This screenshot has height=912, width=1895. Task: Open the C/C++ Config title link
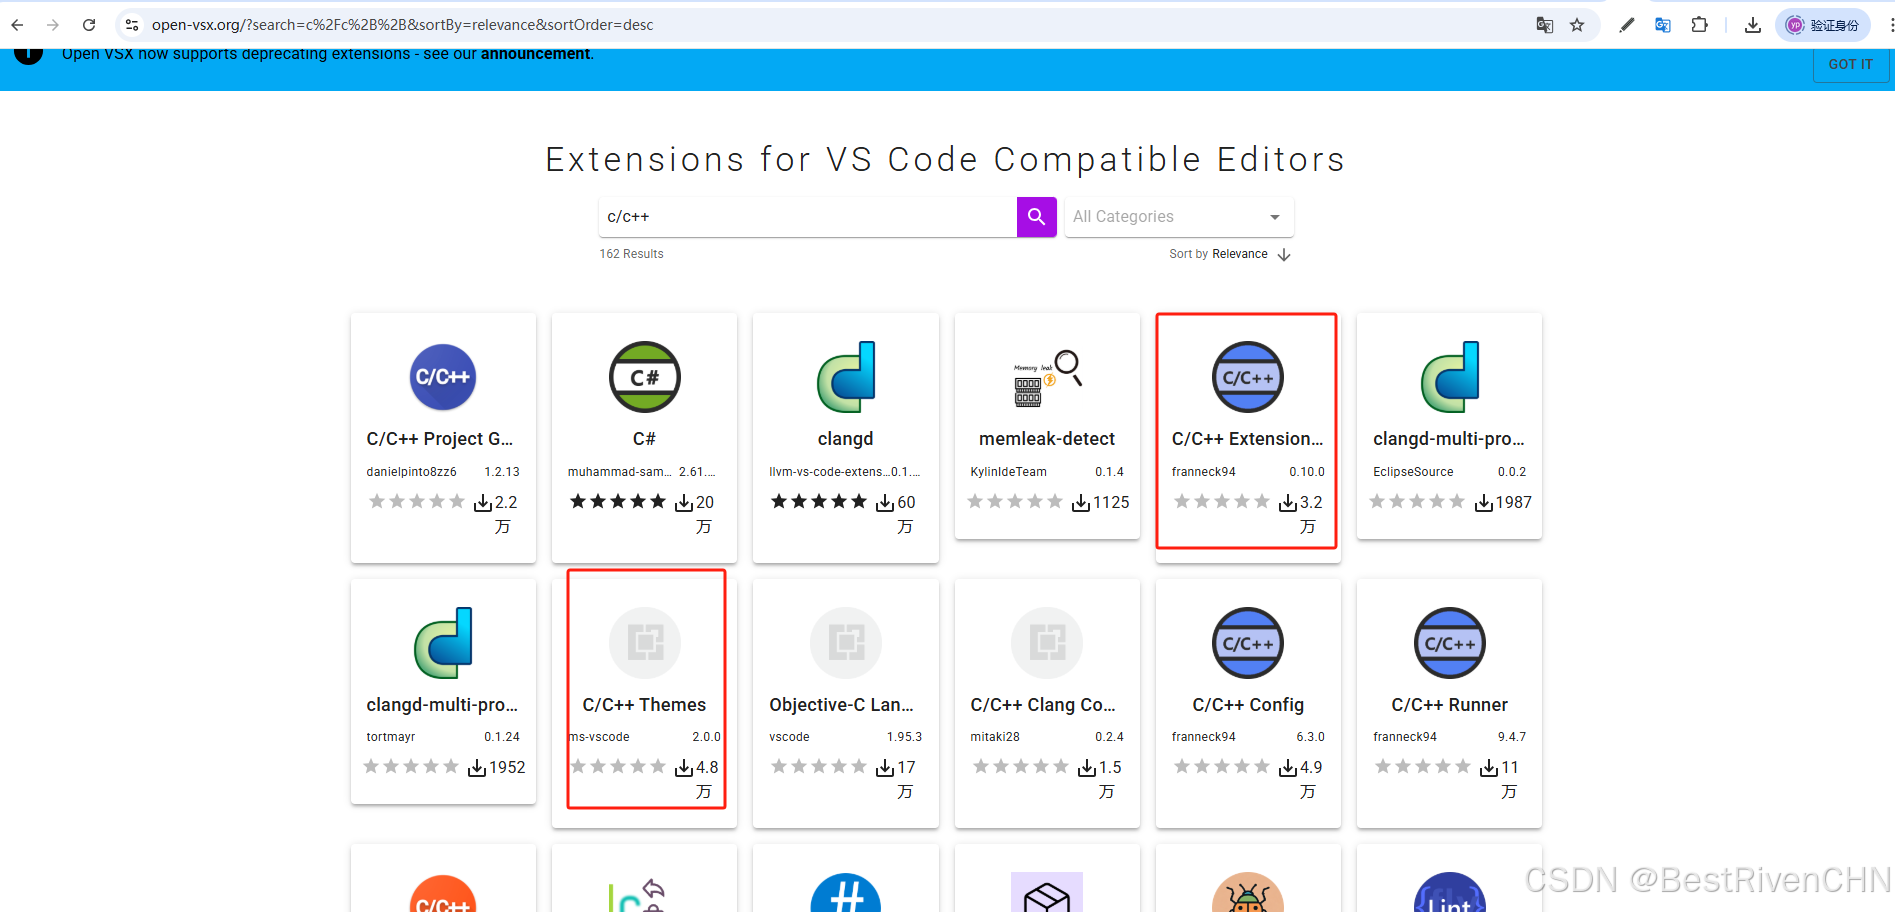point(1248,705)
